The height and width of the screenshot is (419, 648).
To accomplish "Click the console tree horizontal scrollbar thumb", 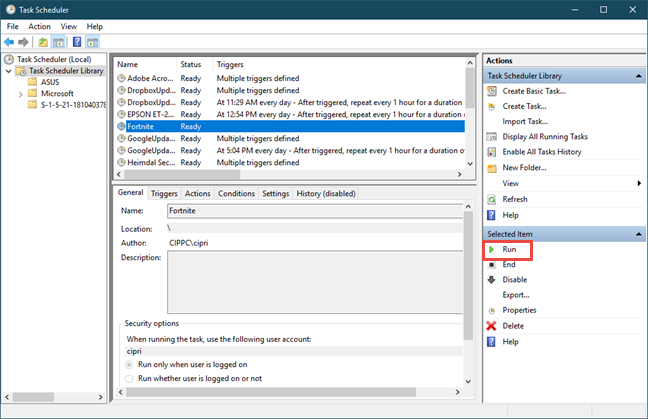I will click(x=33, y=397).
